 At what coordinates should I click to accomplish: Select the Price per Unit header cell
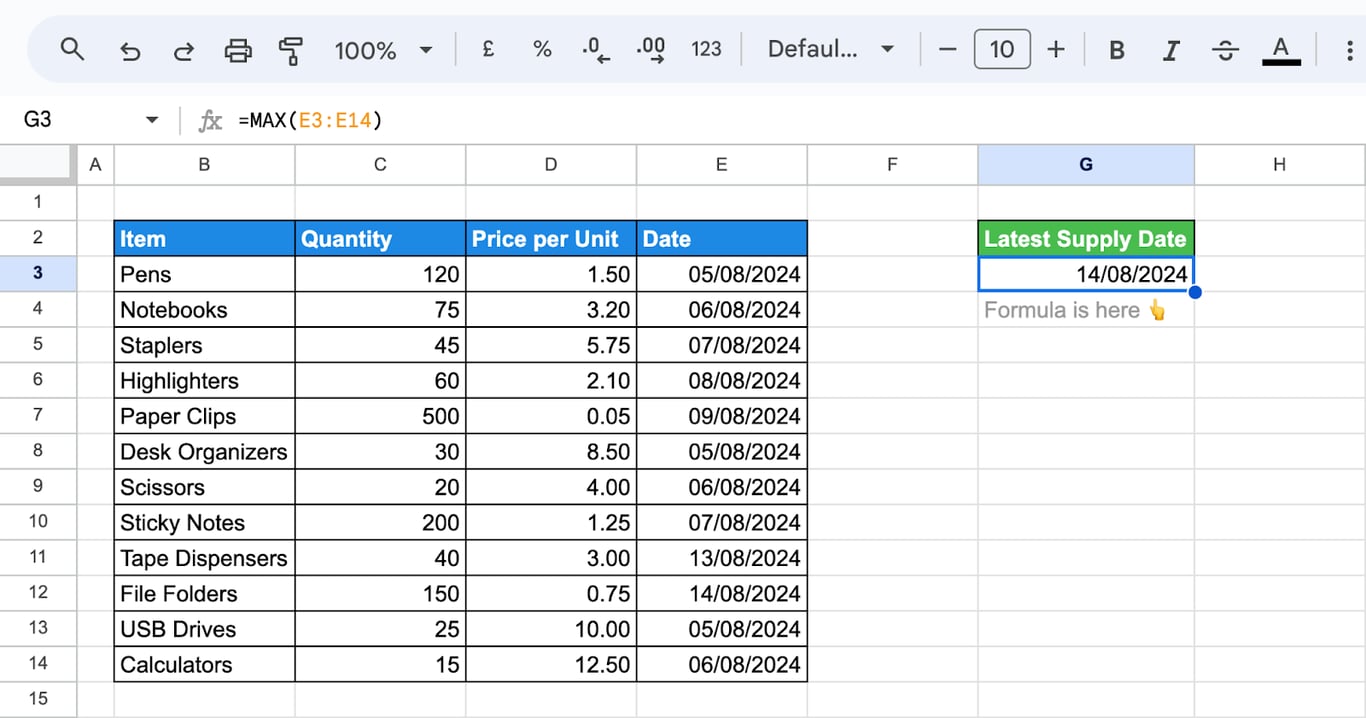(551, 238)
